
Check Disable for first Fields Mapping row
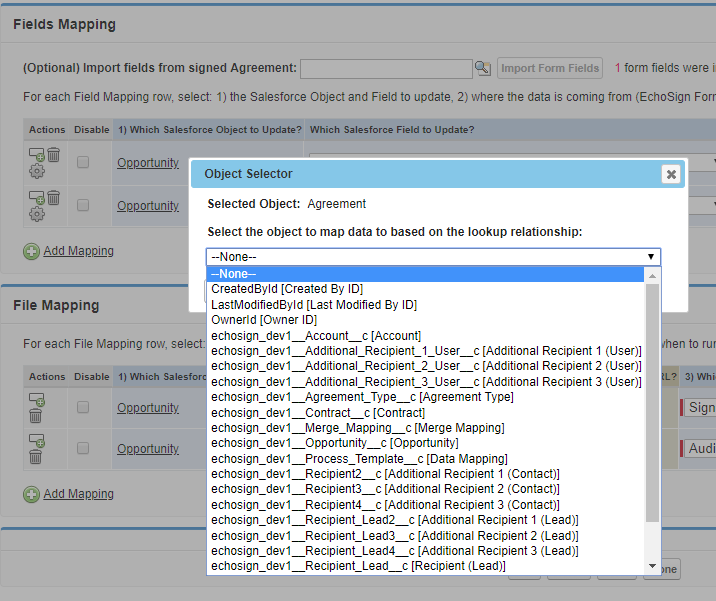click(83, 162)
